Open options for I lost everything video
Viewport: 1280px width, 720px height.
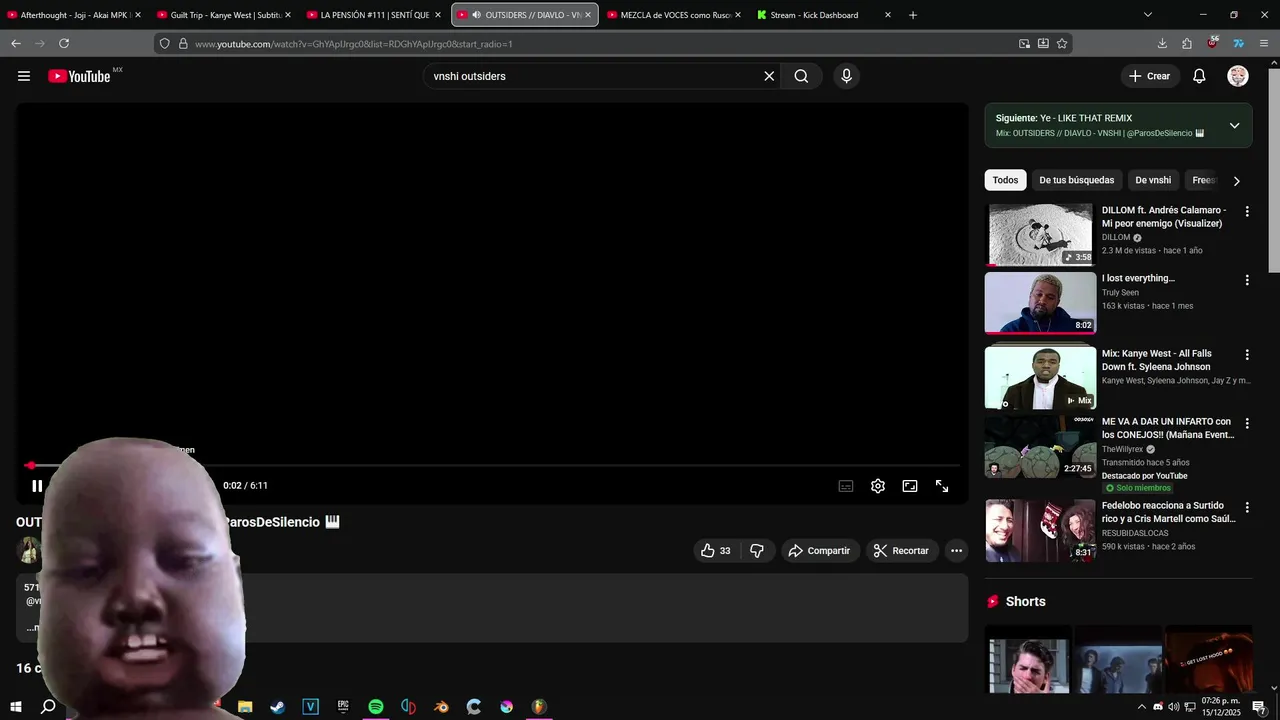tap(1247, 280)
